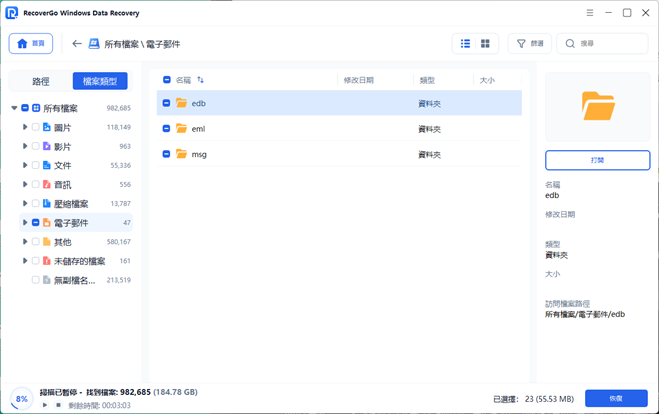659x414 pixels.
Task: Switch to the 檔案類型 tab
Action: pyautogui.click(x=100, y=81)
